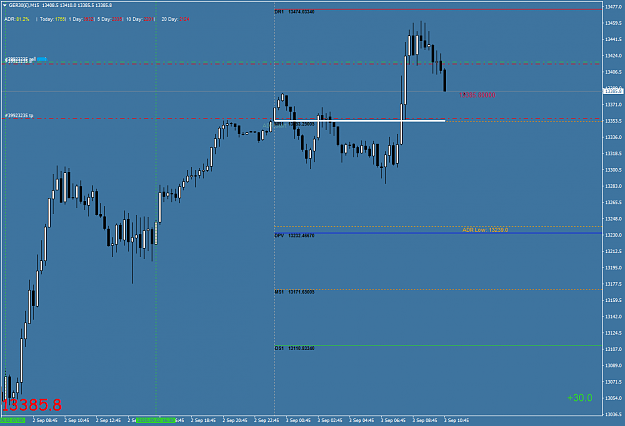
Task: Select the thick white horizontal line
Action: (x=360, y=121)
